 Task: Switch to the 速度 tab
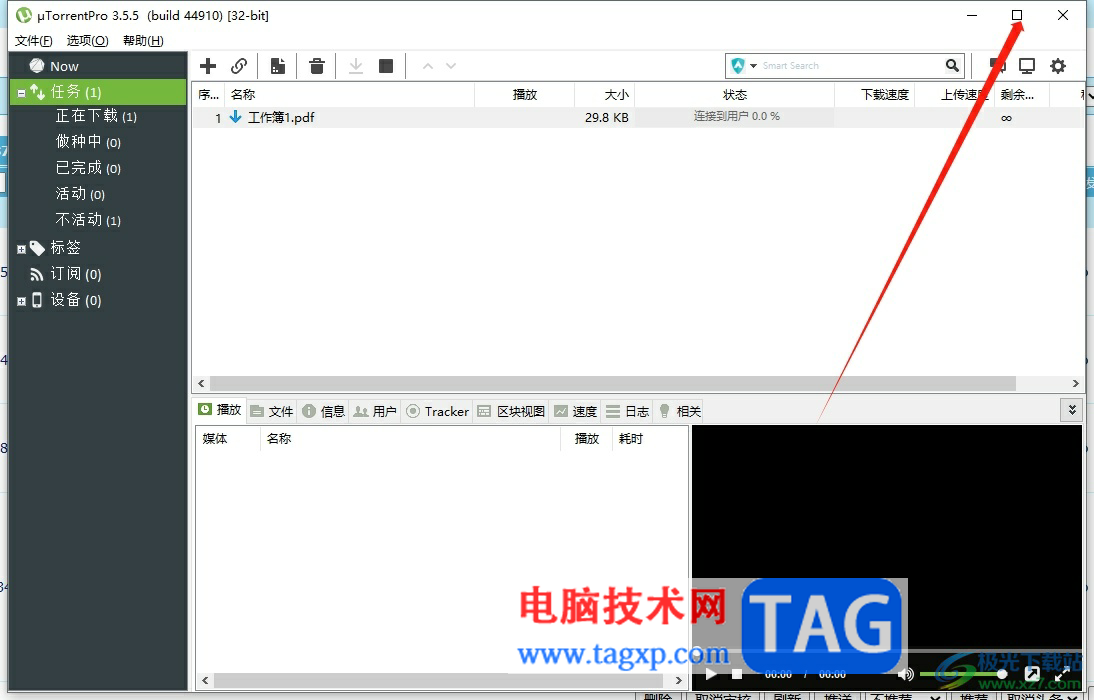pos(576,411)
